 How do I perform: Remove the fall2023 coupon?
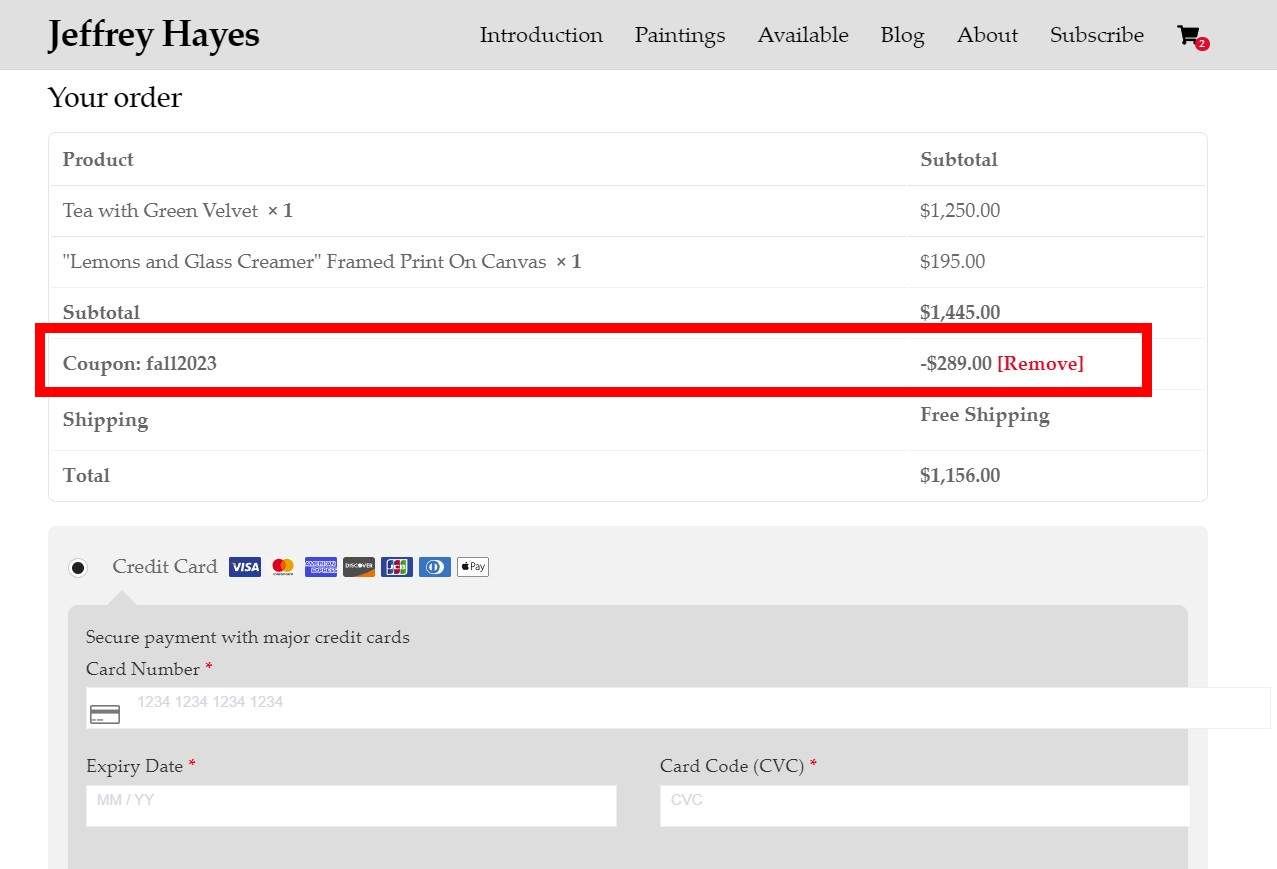[x=1040, y=364]
